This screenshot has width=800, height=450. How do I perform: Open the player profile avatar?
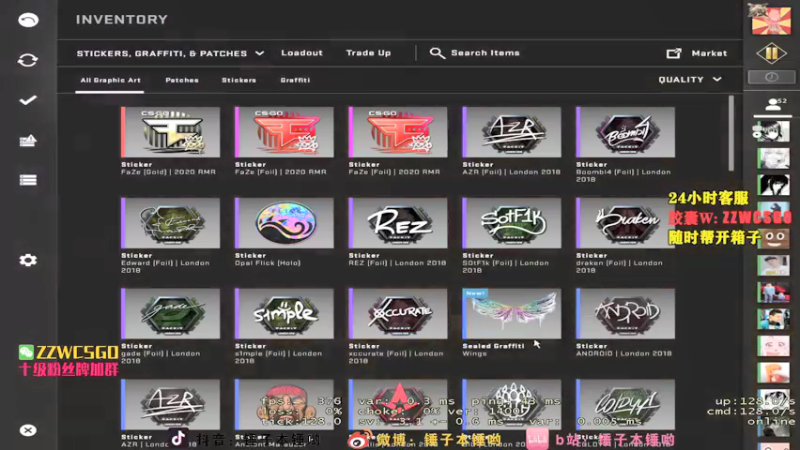771,19
